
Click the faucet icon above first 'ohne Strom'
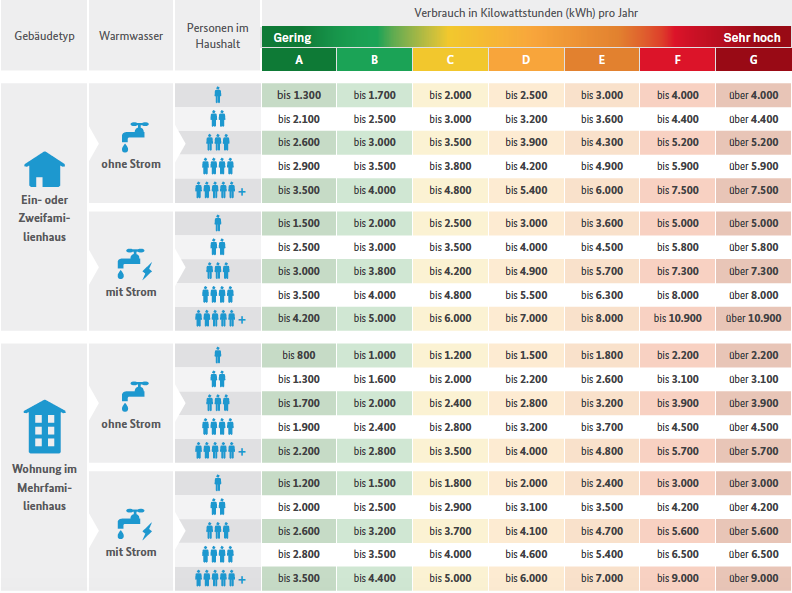point(134,137)
